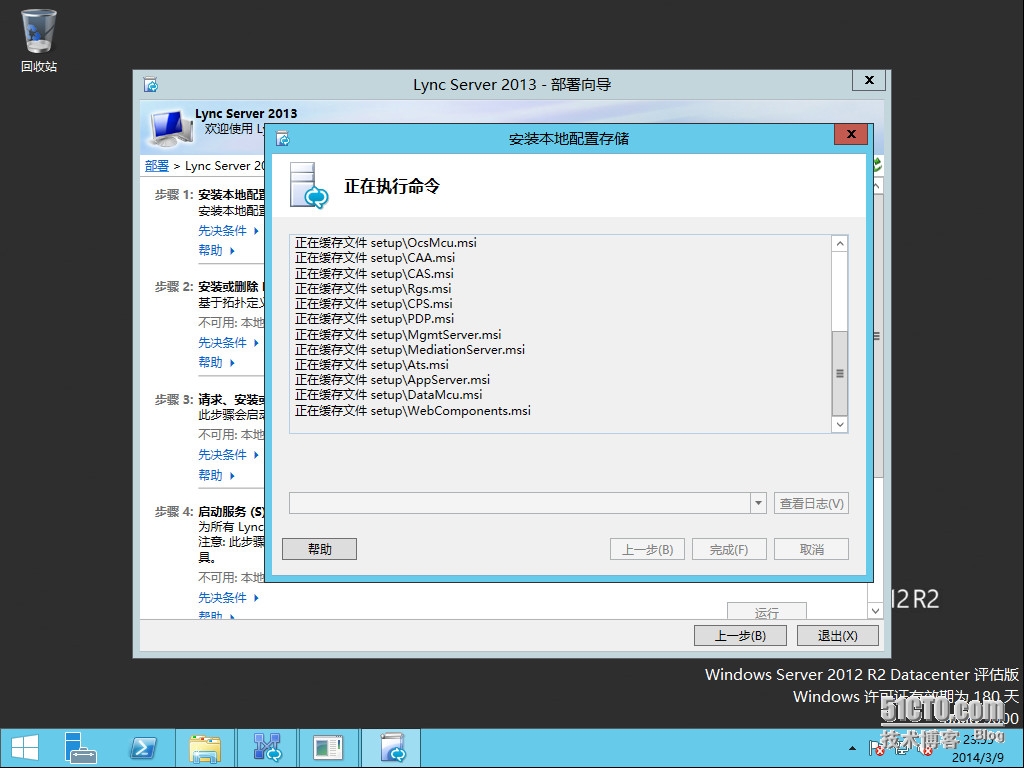Select the setup\MediationServer.msi log line
The height and width of the screenshot is (768, 1024).
point(410,349)
